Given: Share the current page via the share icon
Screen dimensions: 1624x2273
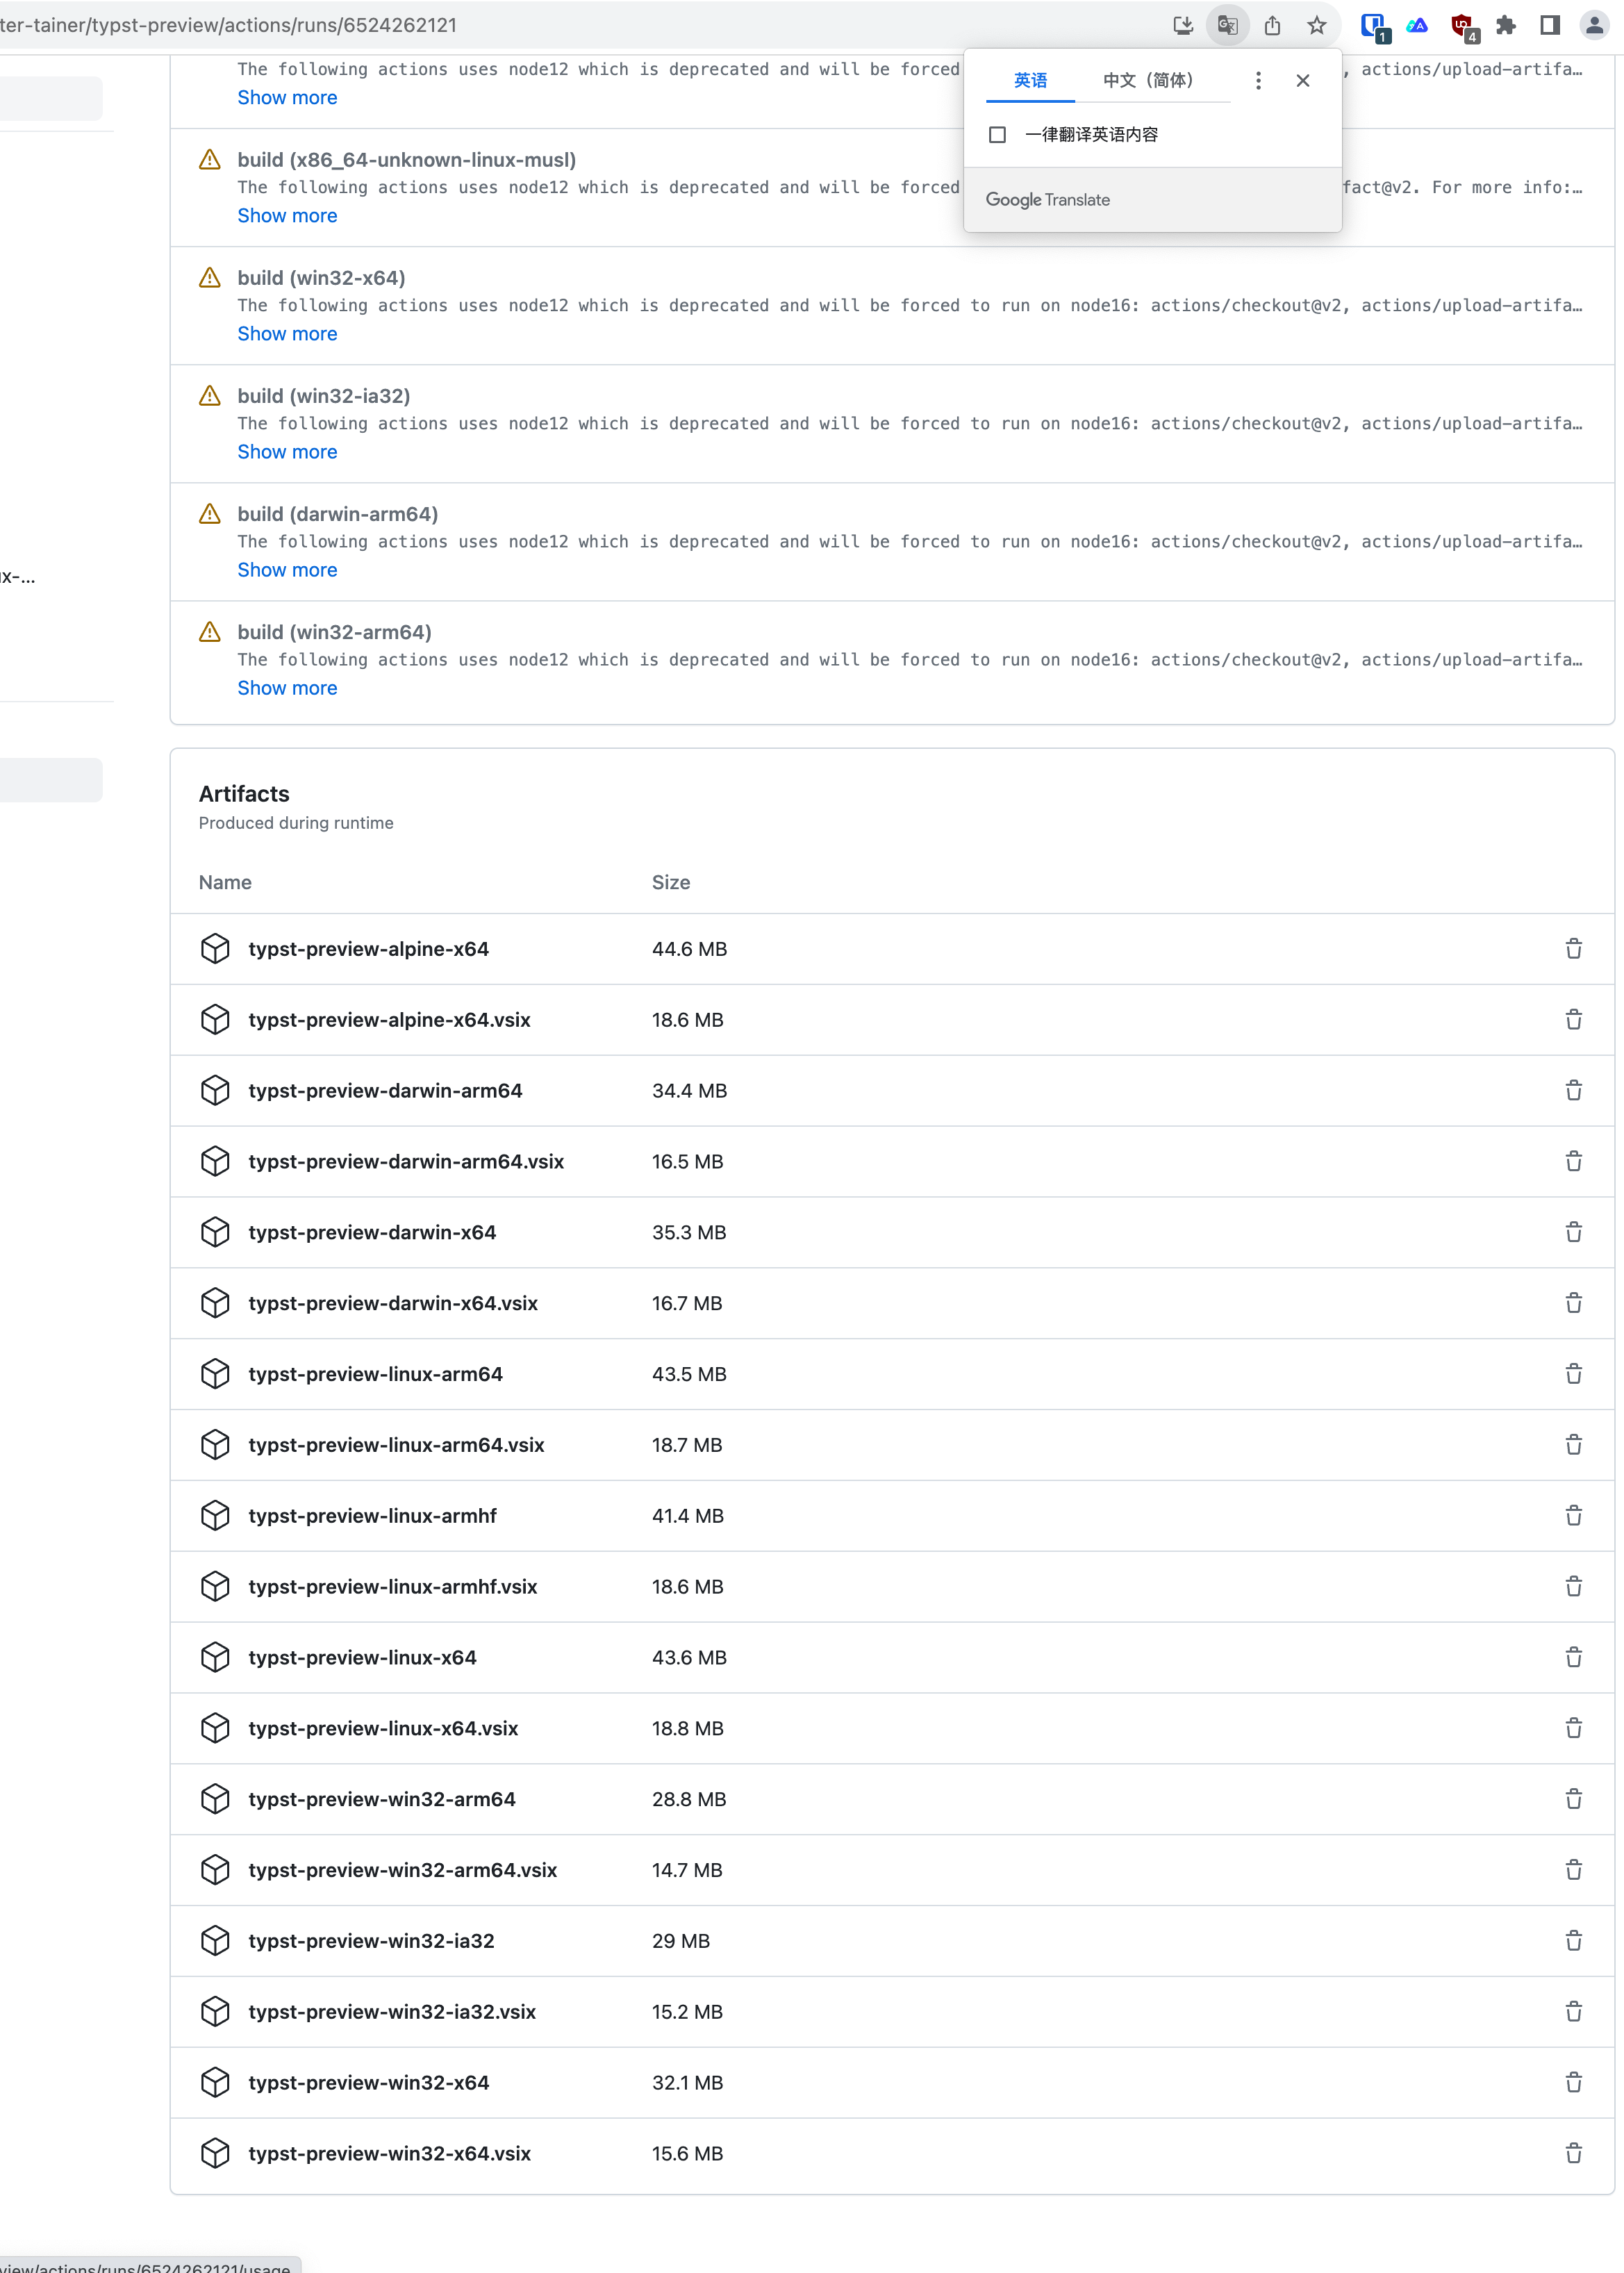Looking at the screenshot, I should pos(1272,25).
